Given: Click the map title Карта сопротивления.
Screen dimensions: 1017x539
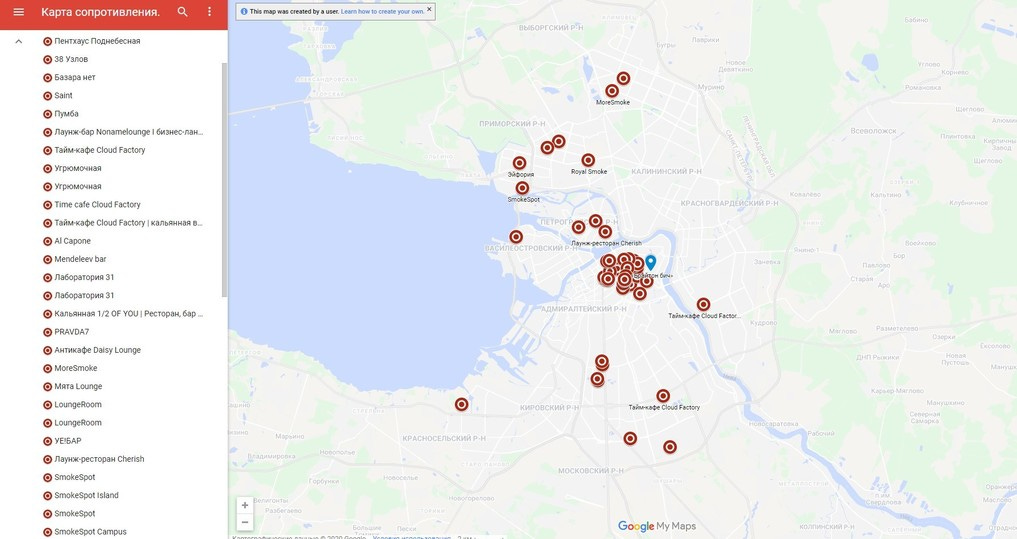Looking at the screenshot, I should pyautogui.click(x=101, y=12).
